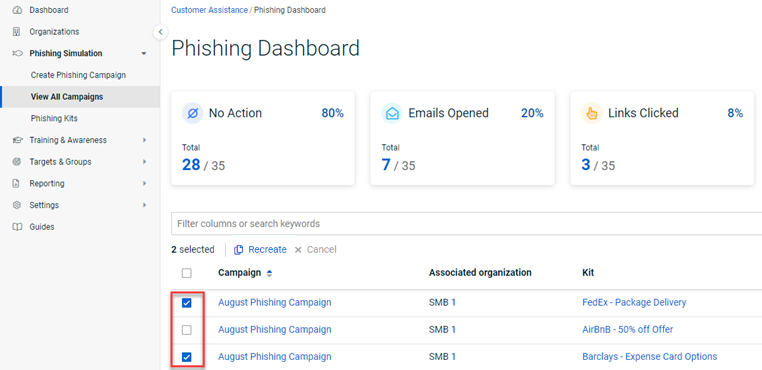Viewport: 762px width, 370px height.
Task: Check the AirBnB campaign row checkbox
Action: tap(187, 330)
